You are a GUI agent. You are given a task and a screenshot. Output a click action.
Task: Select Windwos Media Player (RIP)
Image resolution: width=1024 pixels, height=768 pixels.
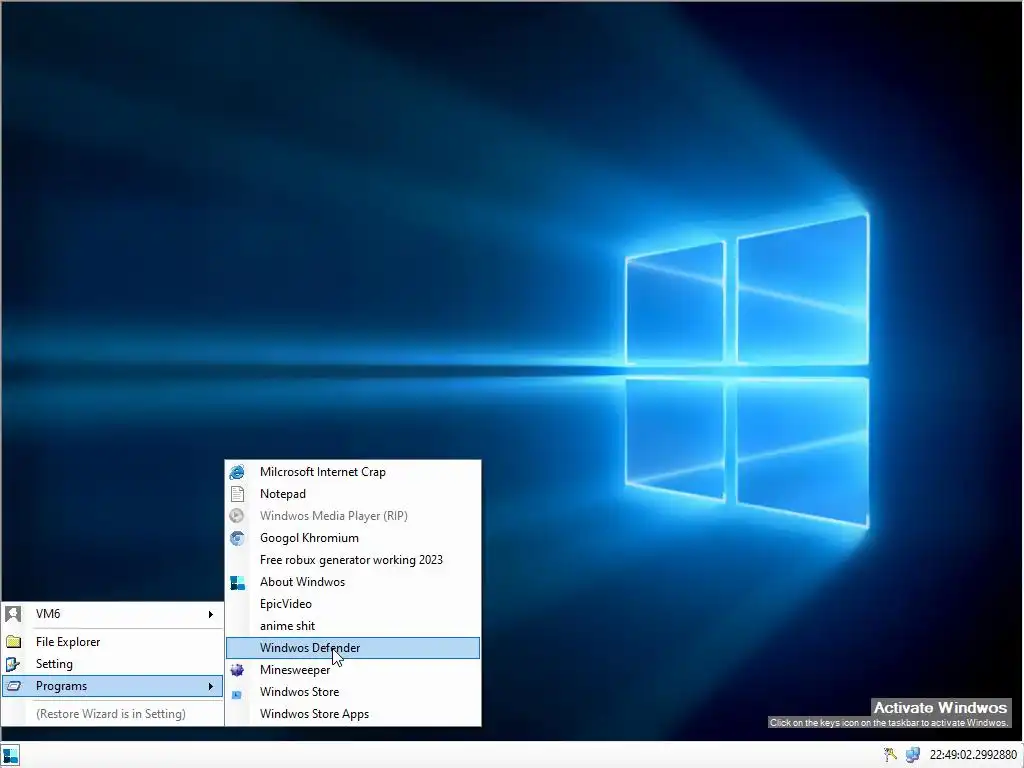click(x=353, y=516)
